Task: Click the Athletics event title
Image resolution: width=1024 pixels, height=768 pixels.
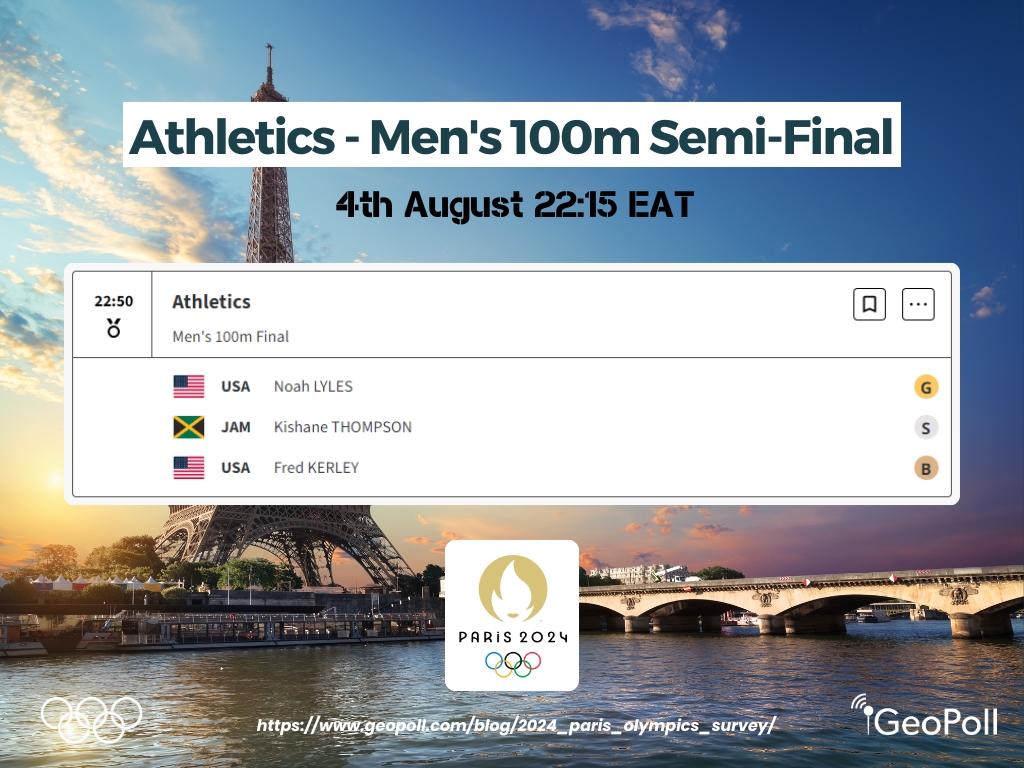Action: click(x=211, y=301)
